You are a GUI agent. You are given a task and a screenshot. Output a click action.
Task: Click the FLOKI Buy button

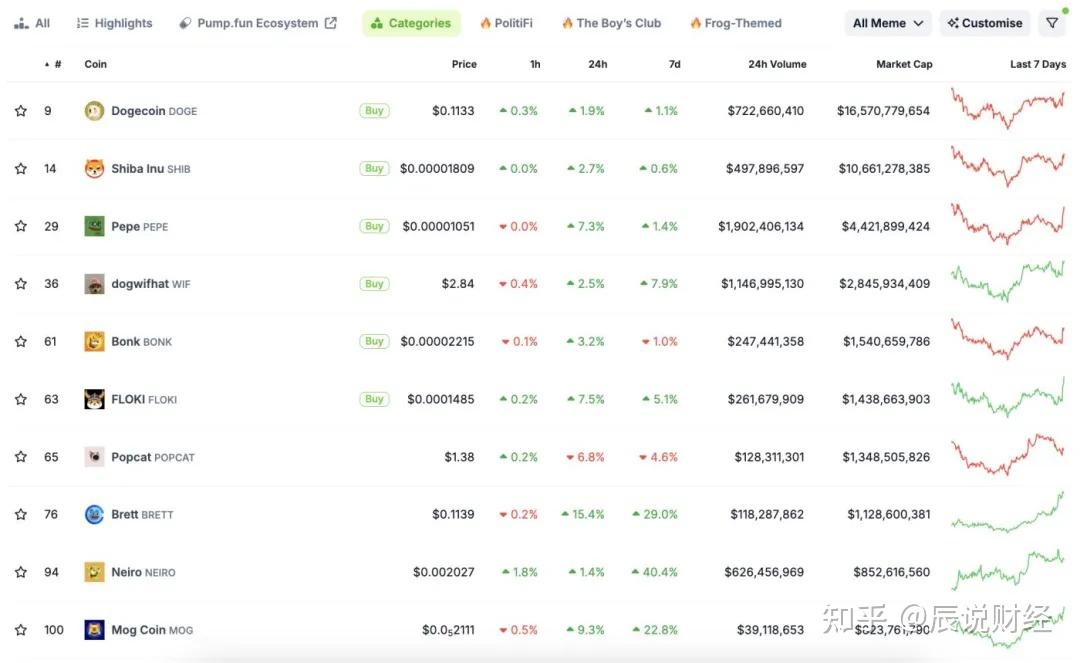(x=374, y=399)
